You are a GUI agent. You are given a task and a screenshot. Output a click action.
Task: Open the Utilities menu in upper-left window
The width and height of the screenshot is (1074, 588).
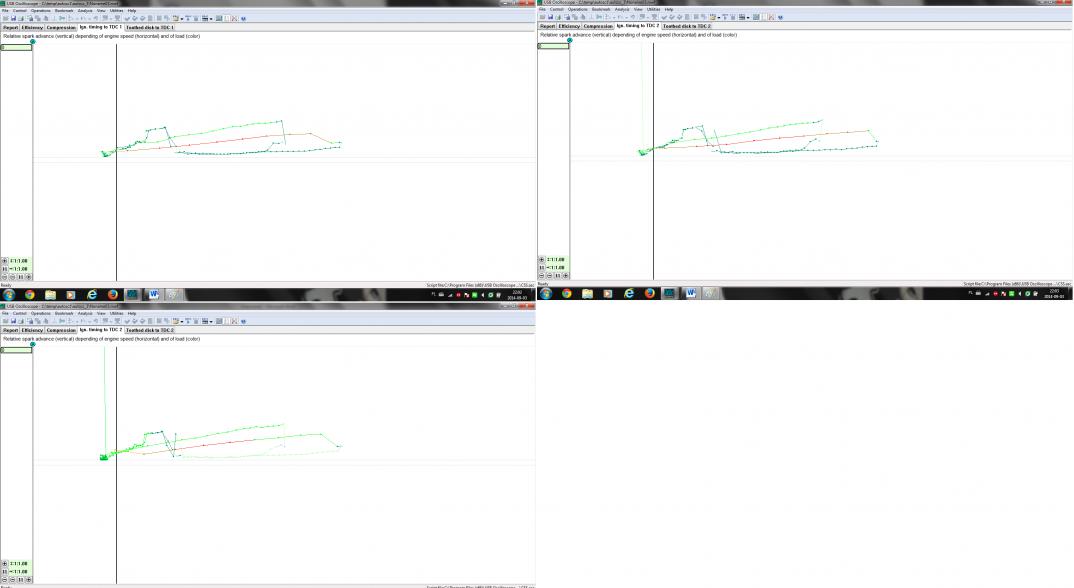116,11
